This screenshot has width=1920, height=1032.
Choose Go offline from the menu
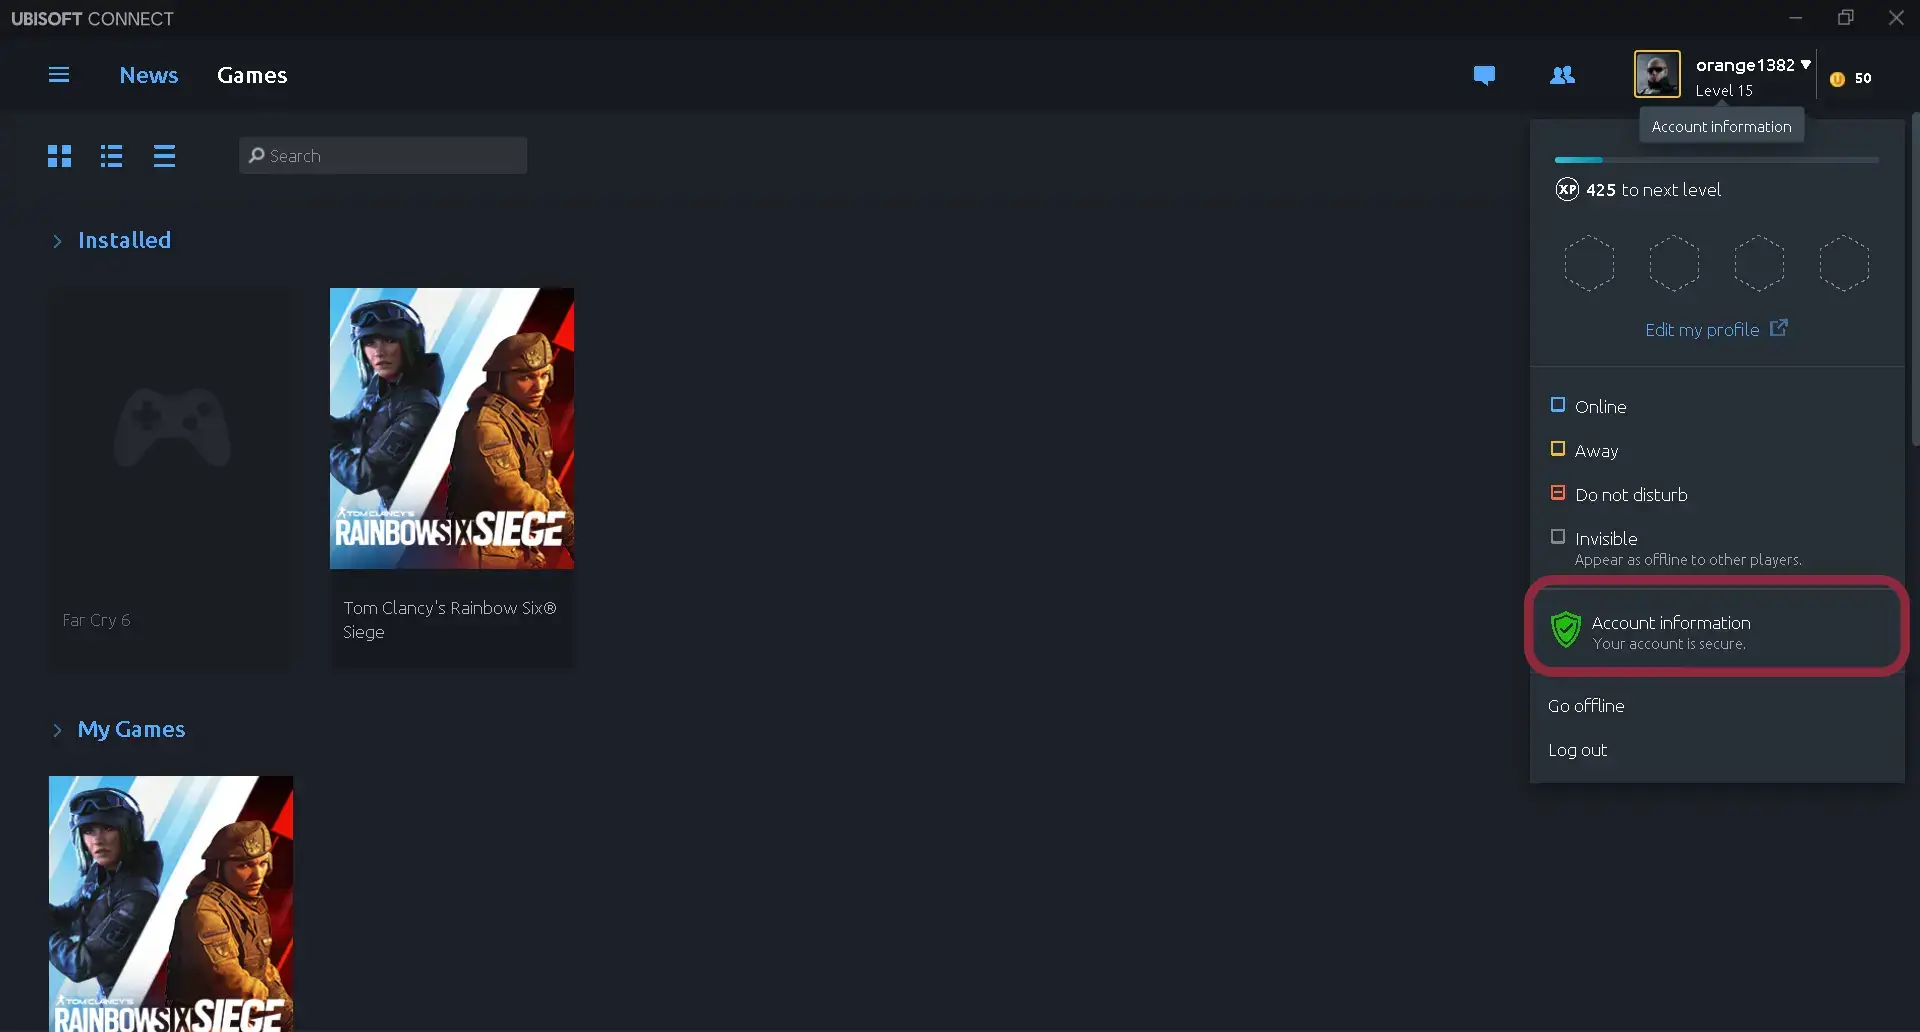tap(1586, 706)
